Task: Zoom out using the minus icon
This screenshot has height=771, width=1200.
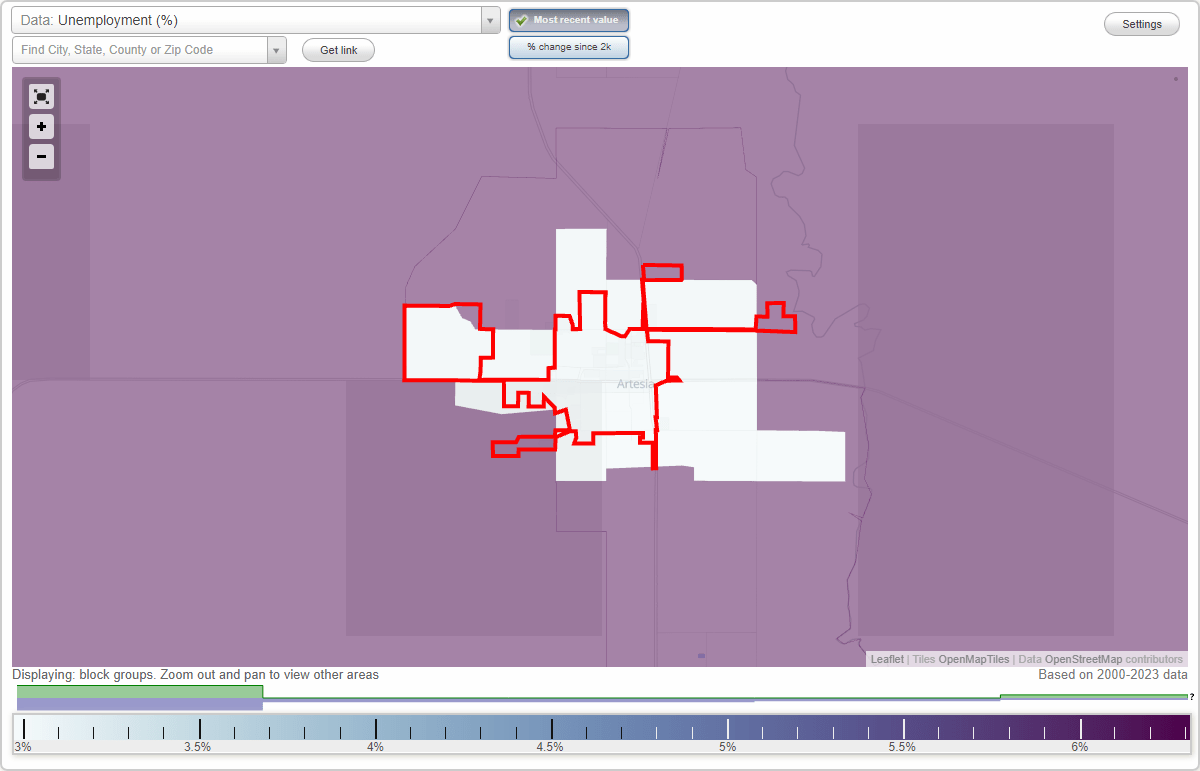Action: tap(41, 157)
